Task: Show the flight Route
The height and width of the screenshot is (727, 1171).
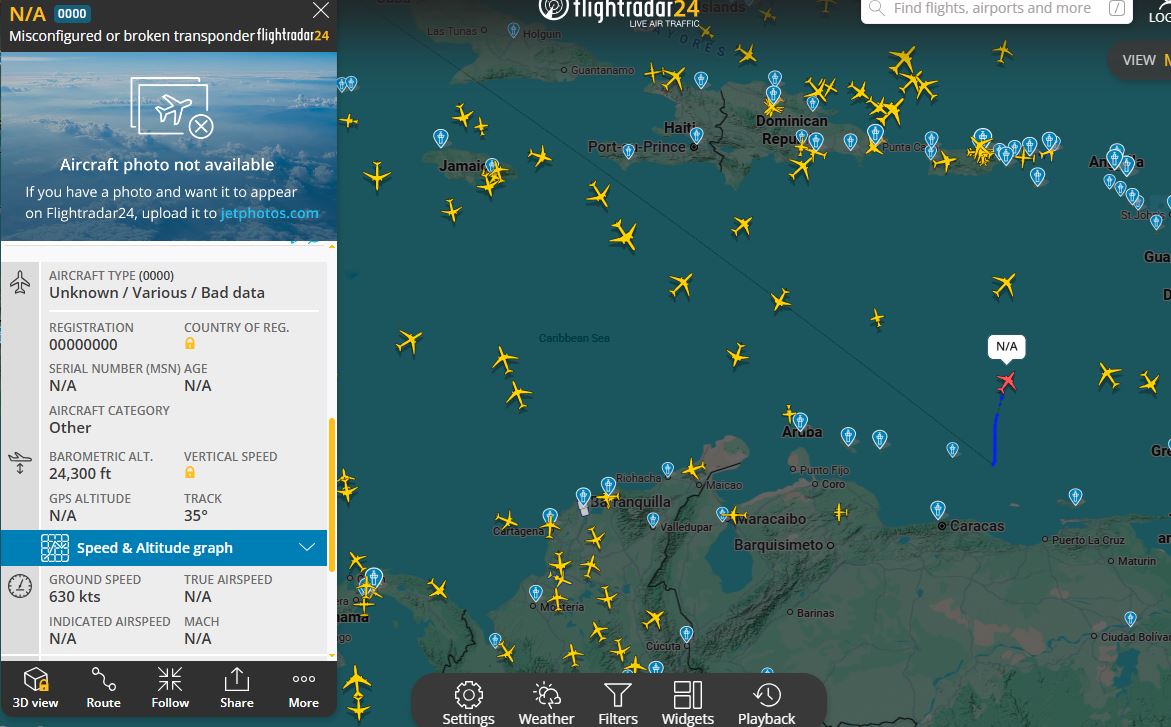Action: [103, 688]
